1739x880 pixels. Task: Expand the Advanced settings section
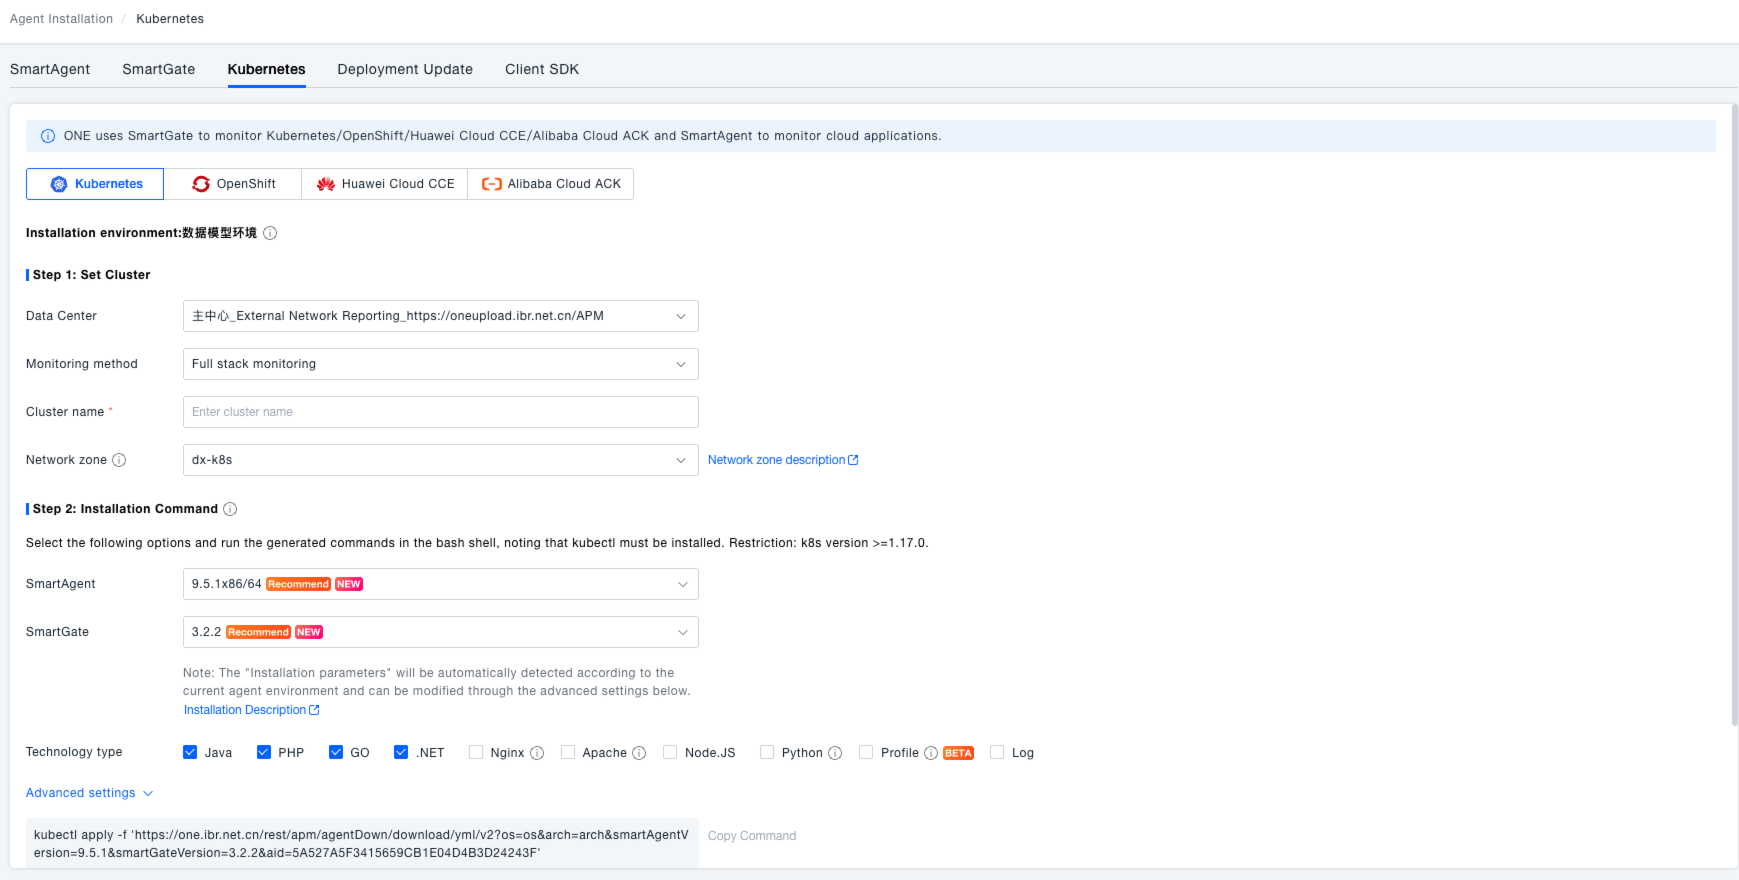(x=89, y=793)
